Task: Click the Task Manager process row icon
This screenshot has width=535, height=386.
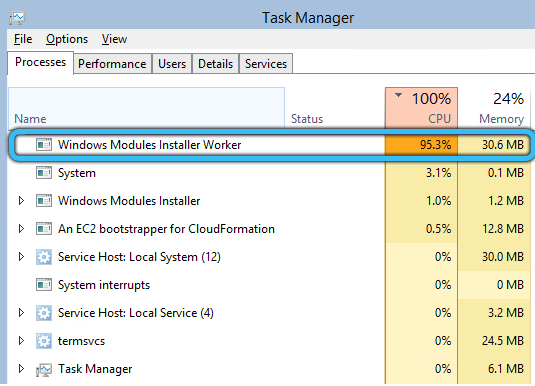Action: click(44, 369)
